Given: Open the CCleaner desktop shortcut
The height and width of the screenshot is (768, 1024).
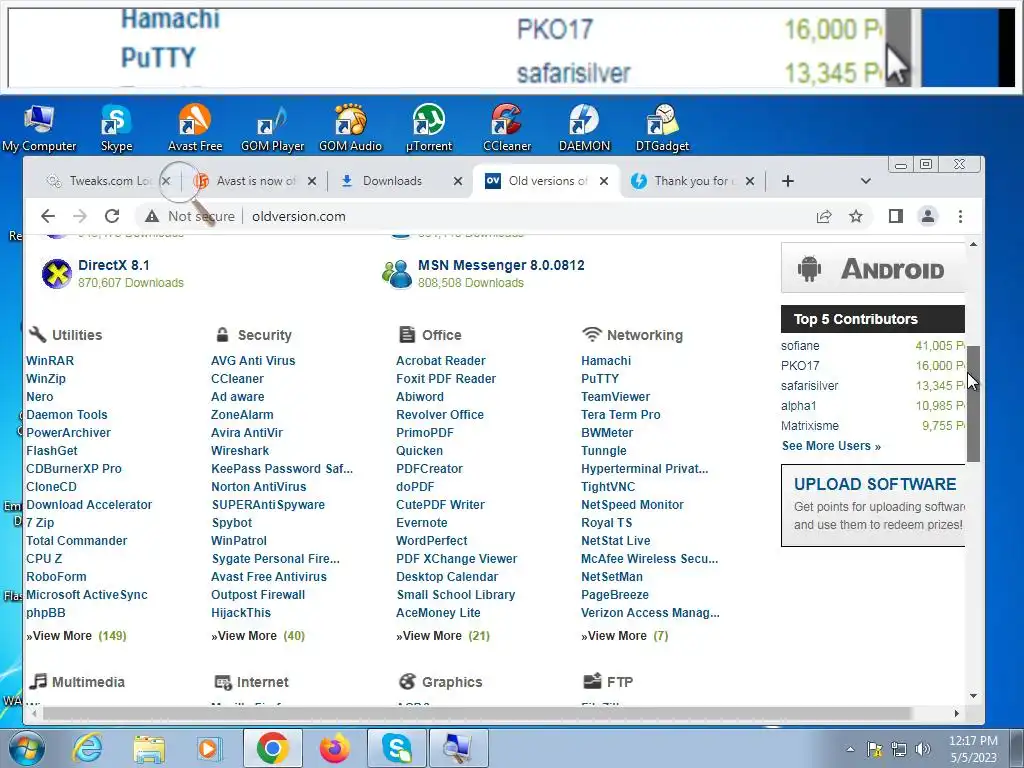Looking at the screenshot, I should pyautogui.click(x=507, y=128).
